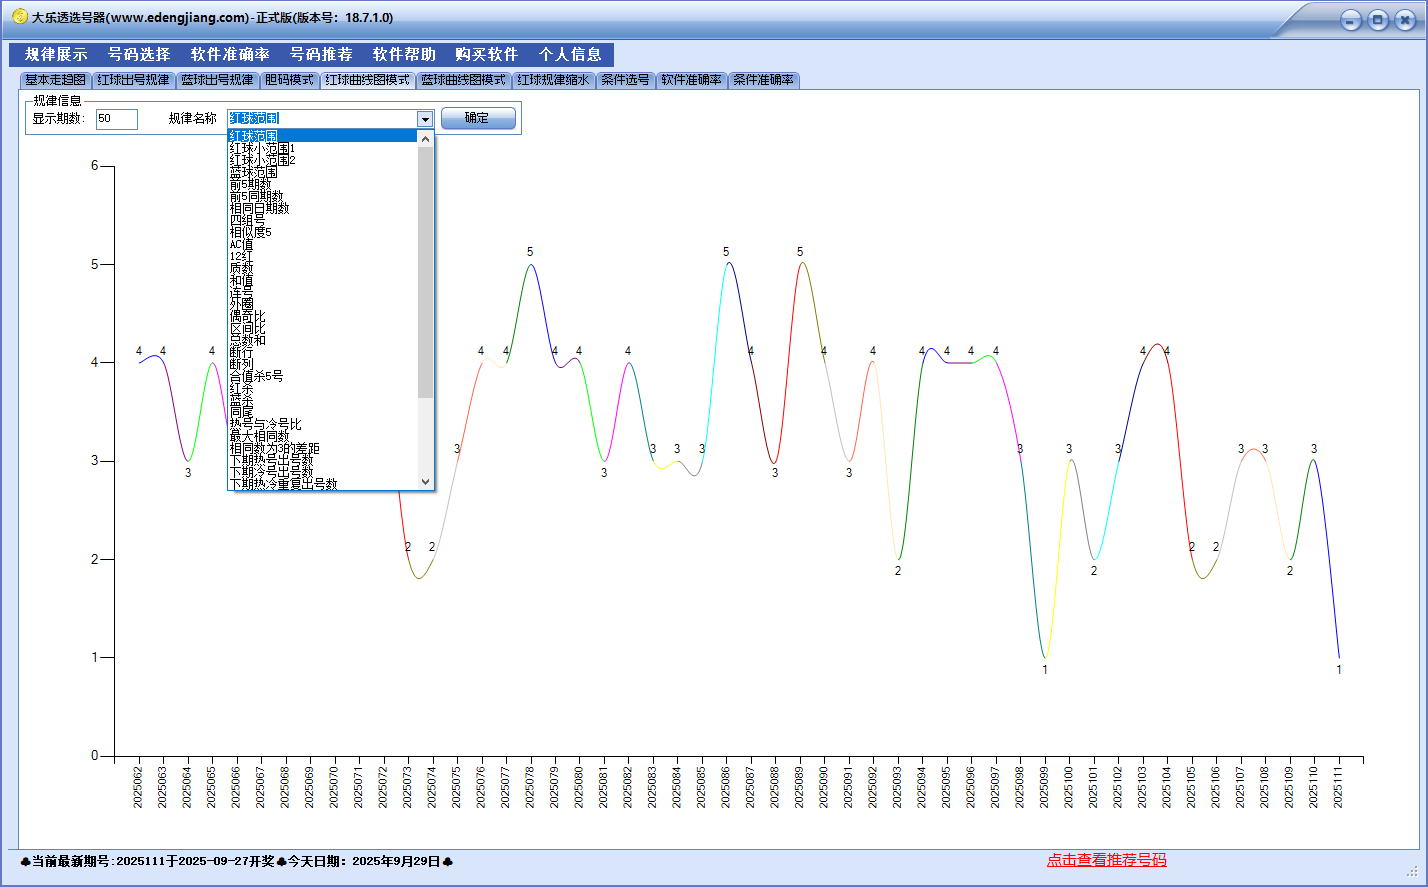Switch to the 蓝球曲线图模式 tab
The width and height of the screenshot is (1428, 887).
point(463,80)
